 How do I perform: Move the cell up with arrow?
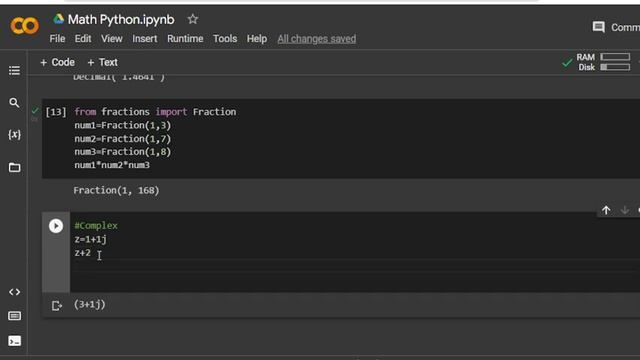pyautogui.click(x=606, y=210)
